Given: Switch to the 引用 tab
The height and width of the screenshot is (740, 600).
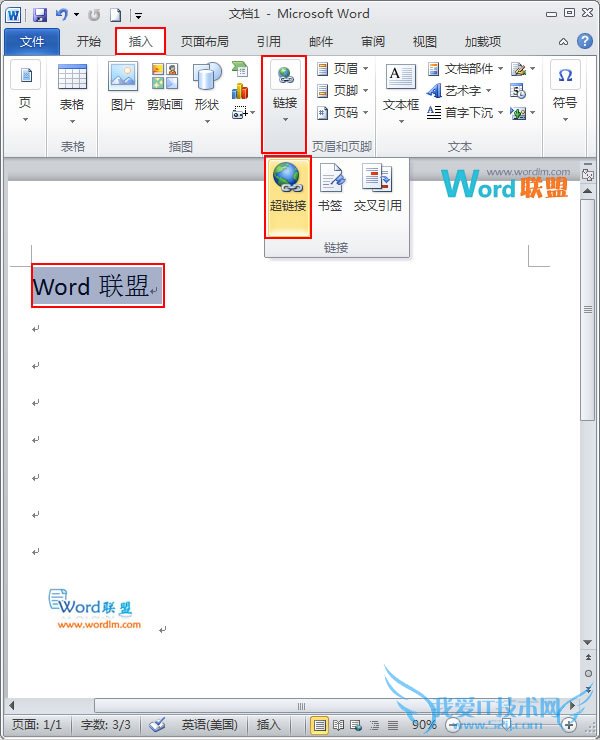Looking at the screenshot, I should click(x=269, y=42).
